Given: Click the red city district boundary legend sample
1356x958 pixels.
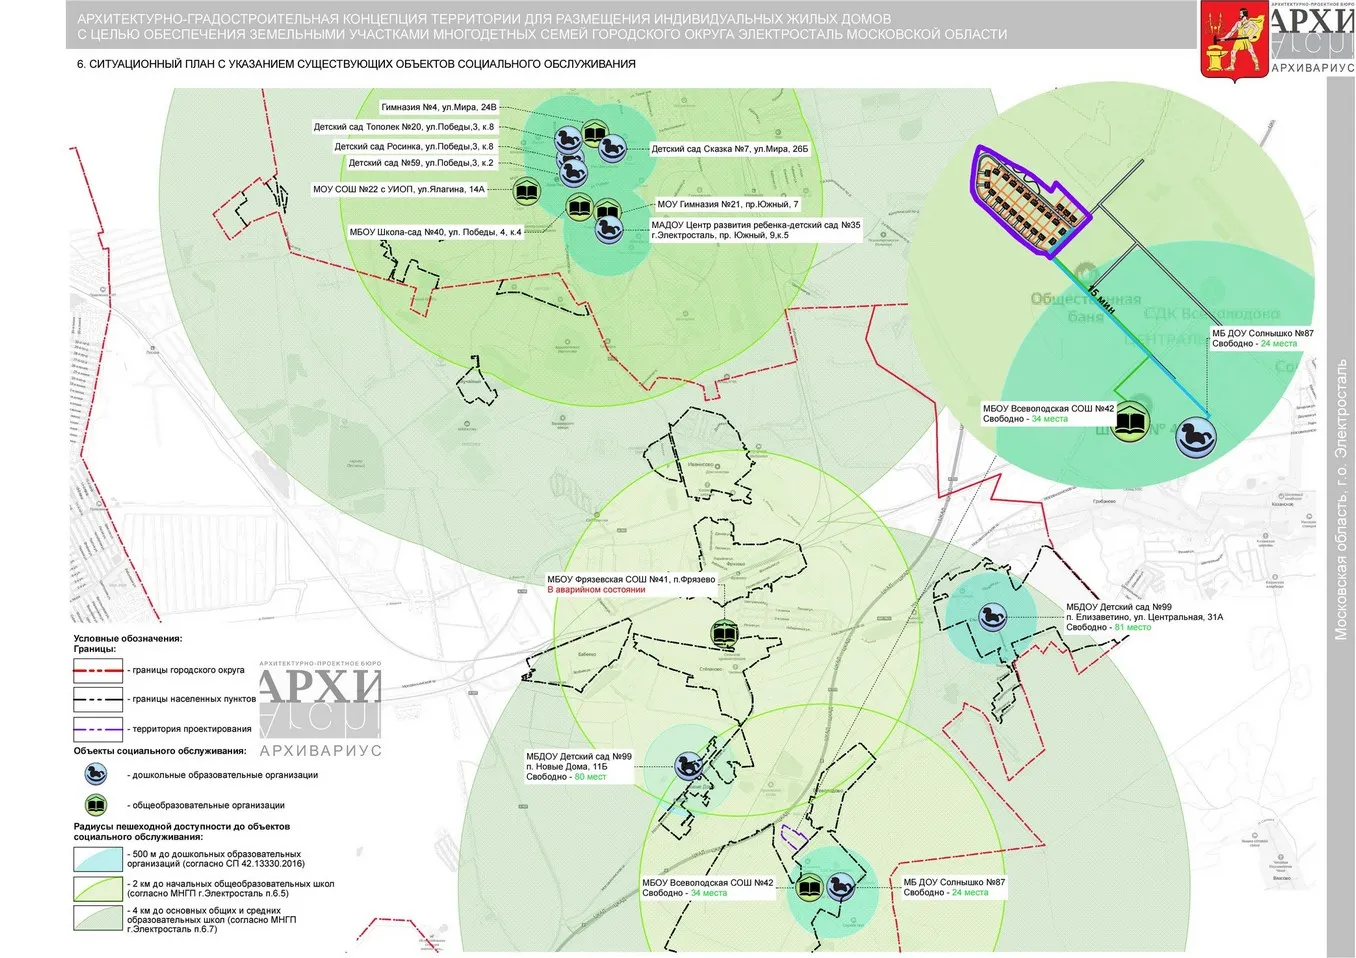Looking at the screenshot, I should (98, 670).
